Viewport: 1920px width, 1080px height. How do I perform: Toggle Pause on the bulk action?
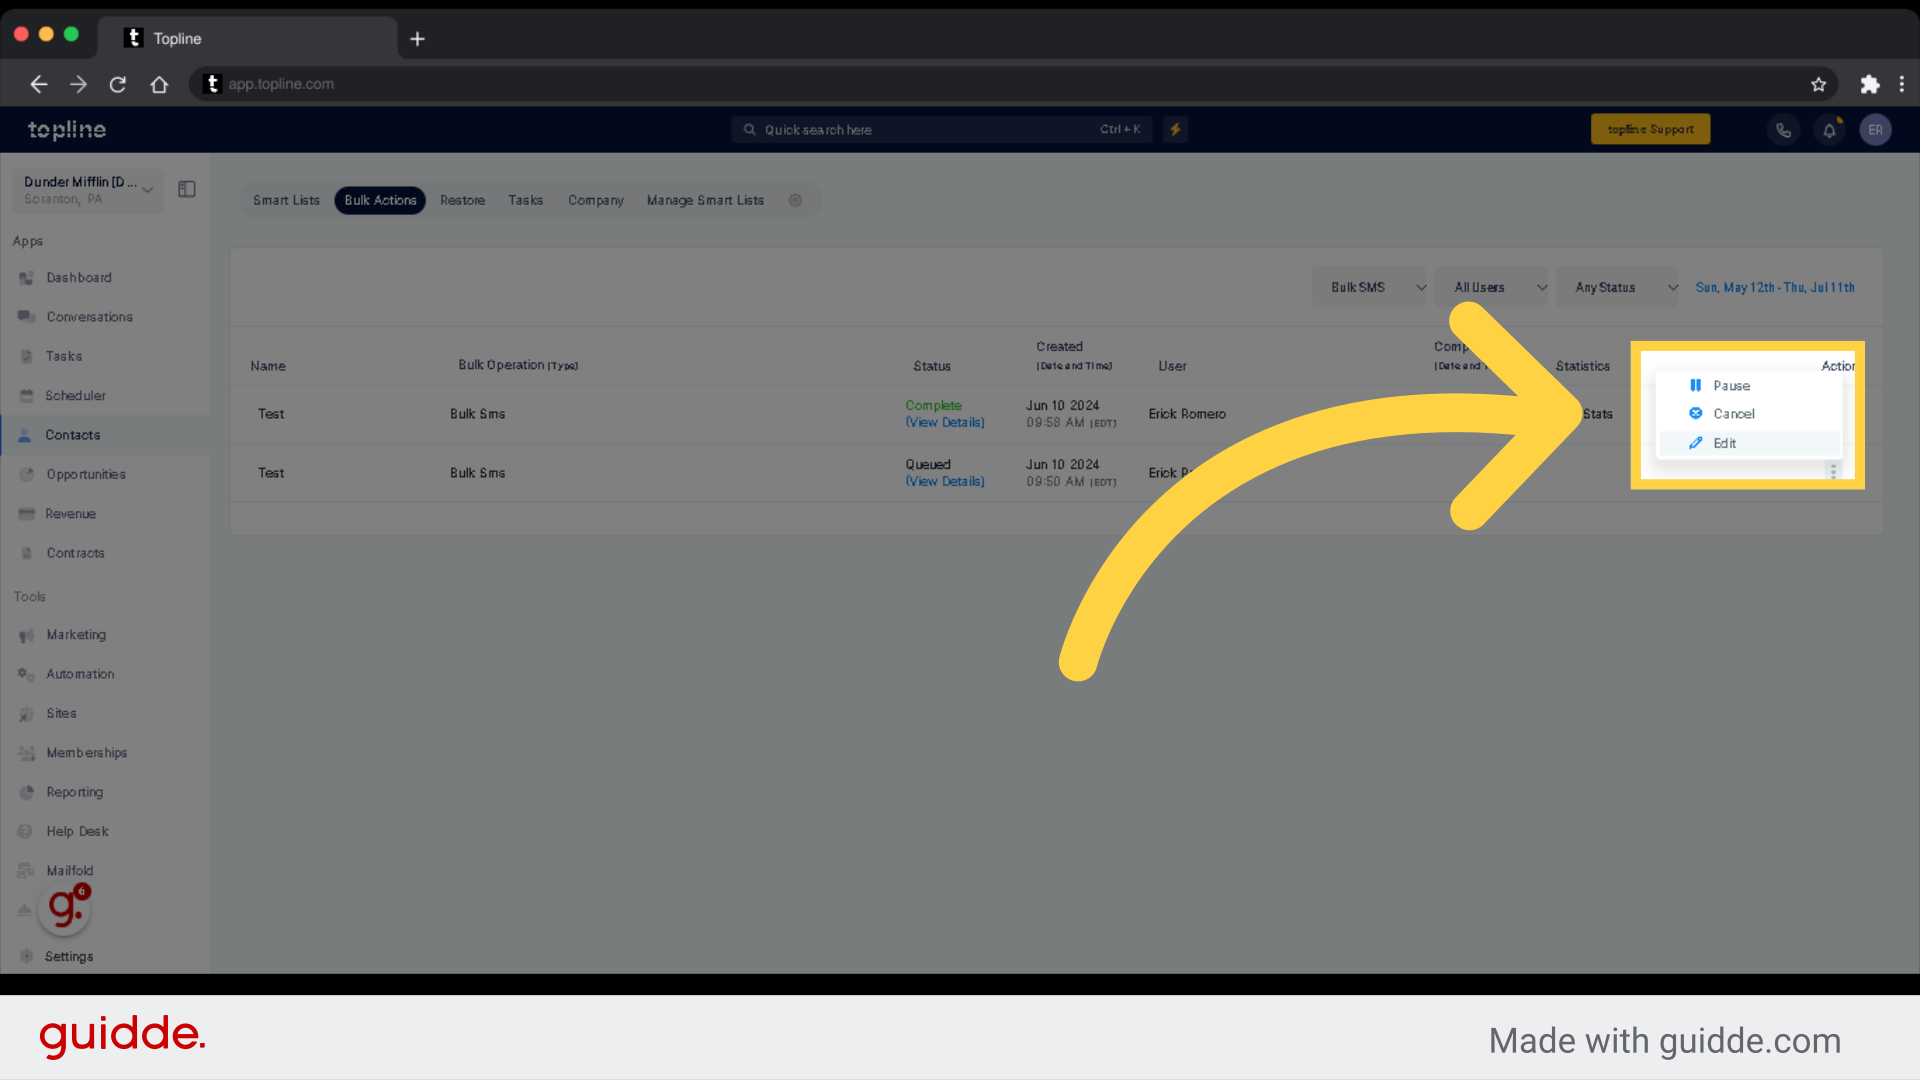pos(1729,385)
